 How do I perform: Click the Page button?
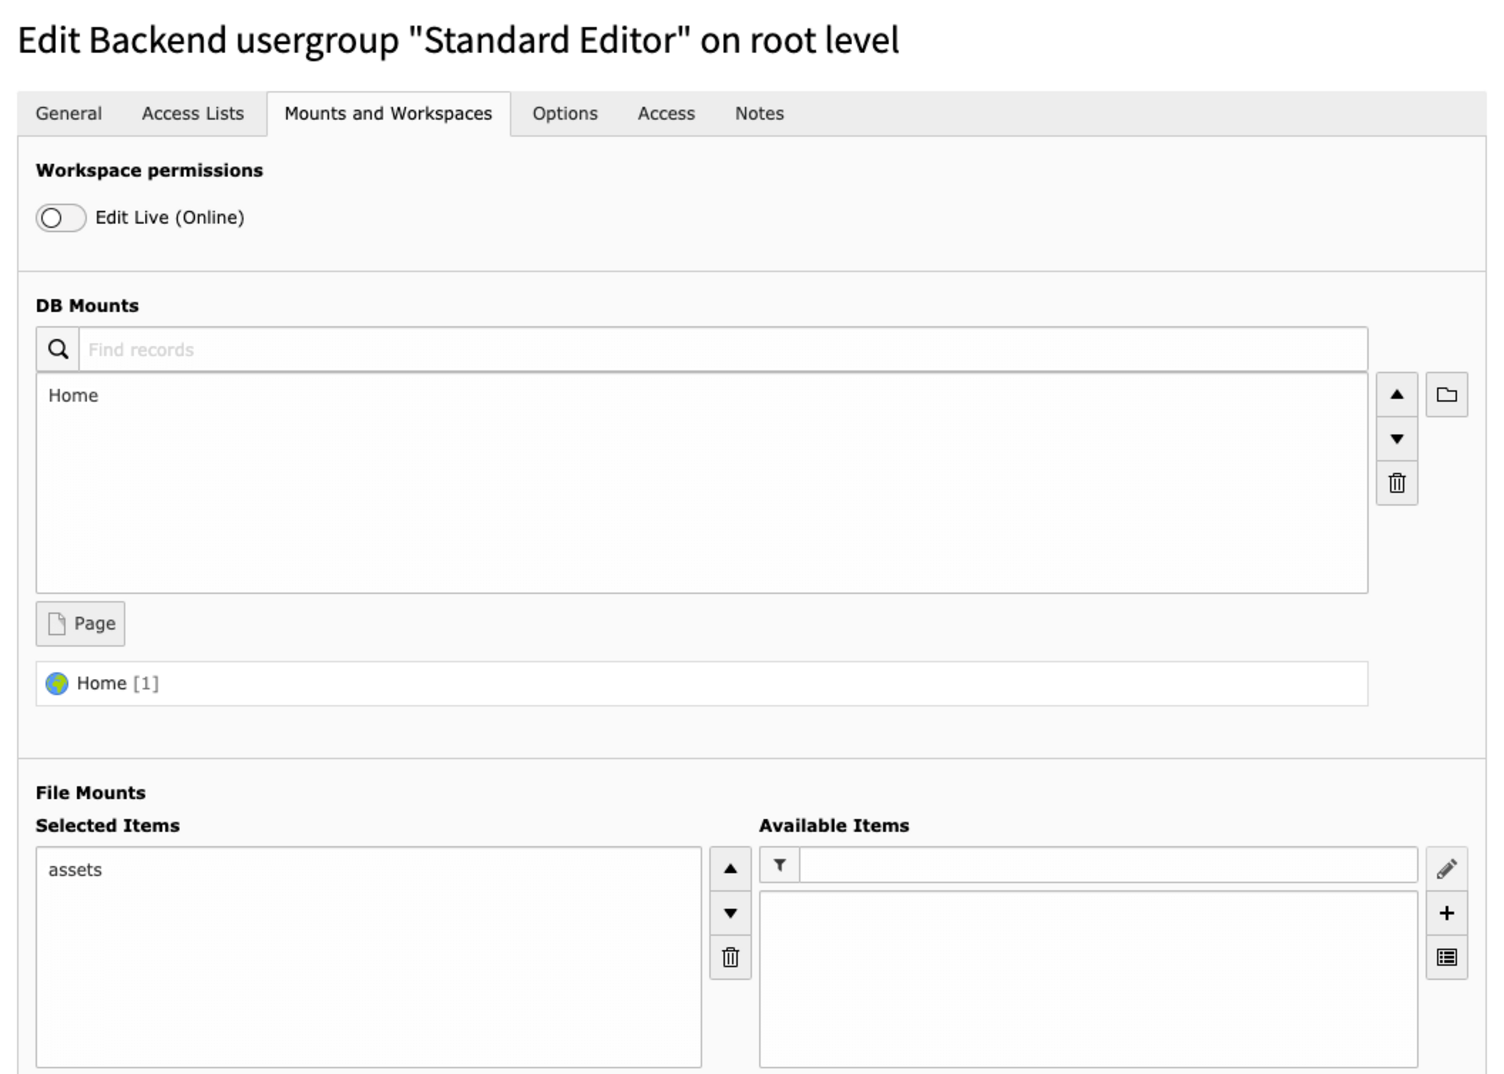pyautogui.click(x=80, y=623)
